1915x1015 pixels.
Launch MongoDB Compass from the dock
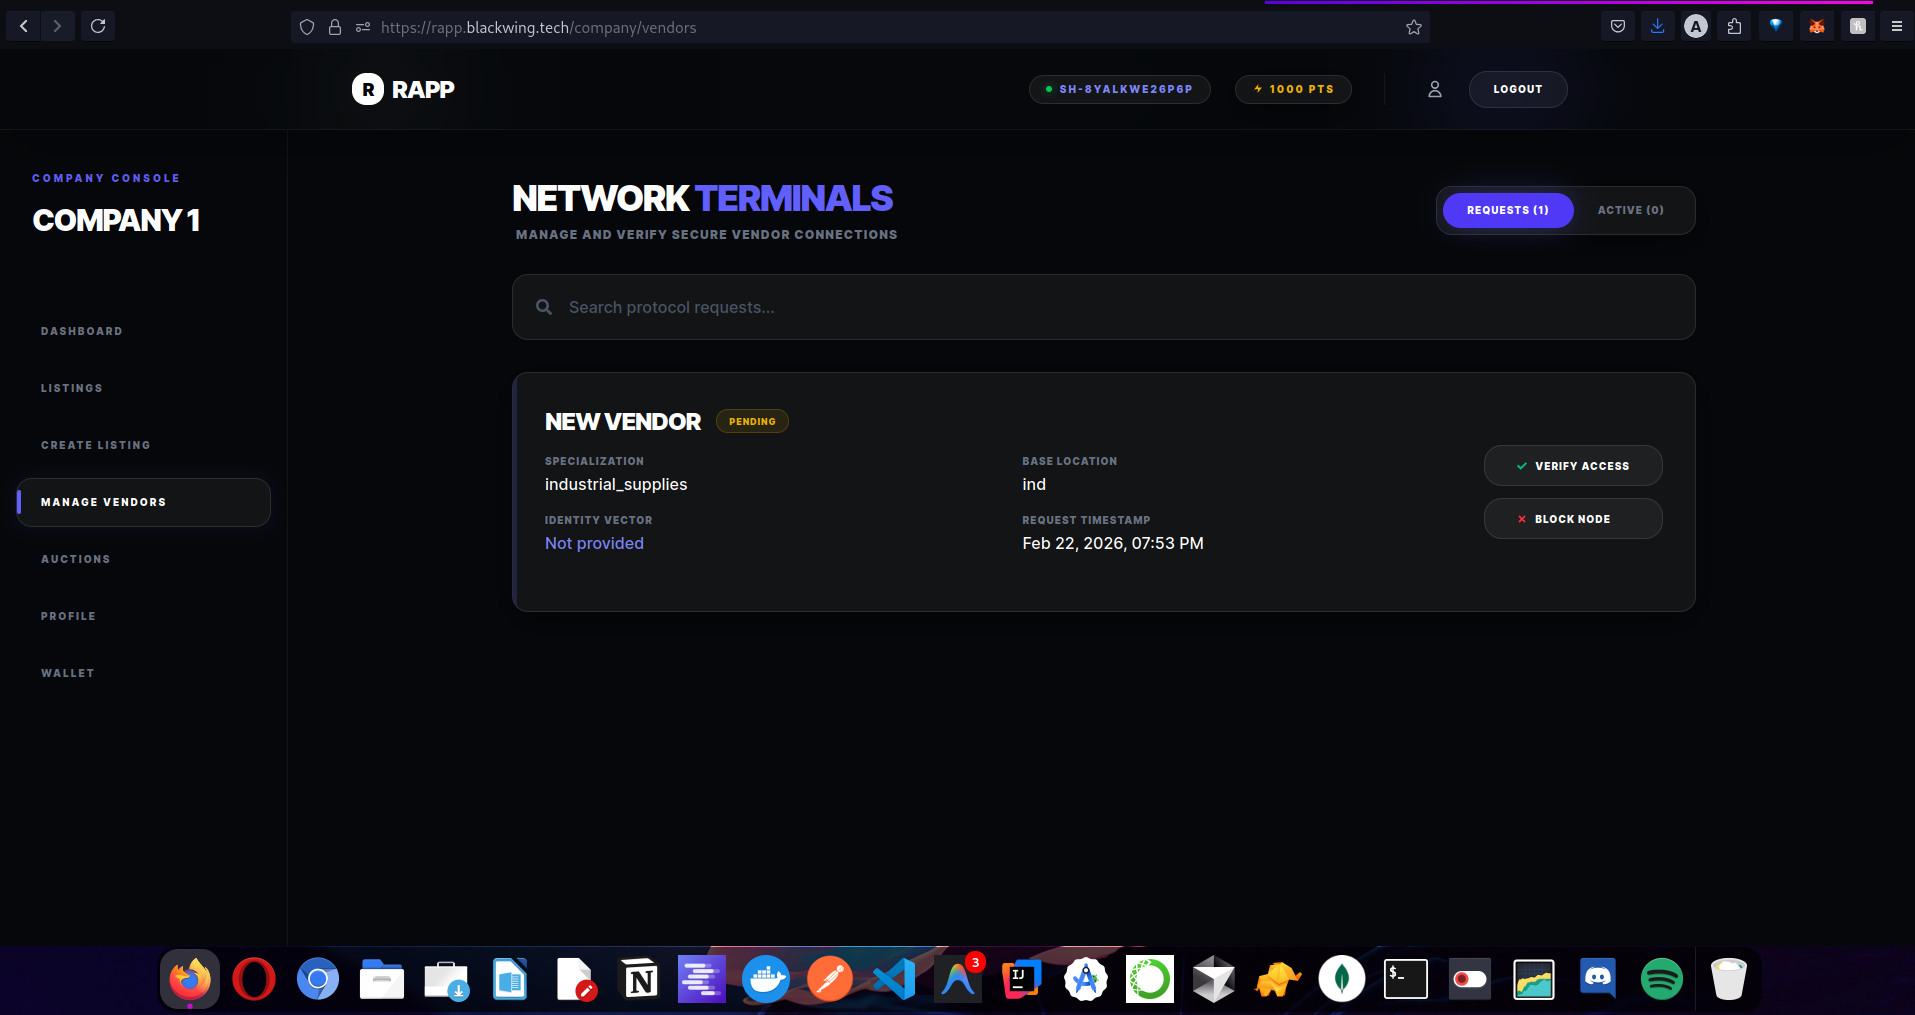pyautogui.click(x=1342, y=979)
